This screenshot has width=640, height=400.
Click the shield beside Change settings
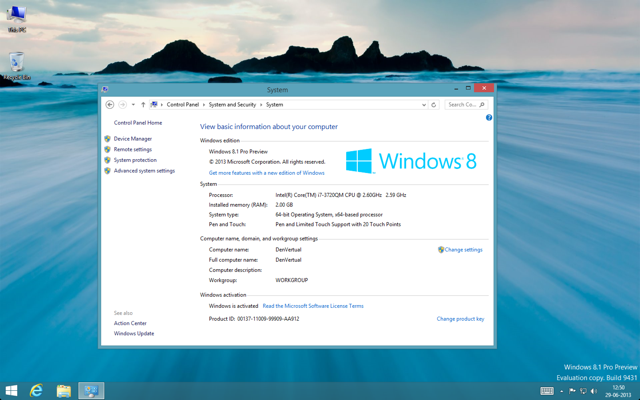441,249
